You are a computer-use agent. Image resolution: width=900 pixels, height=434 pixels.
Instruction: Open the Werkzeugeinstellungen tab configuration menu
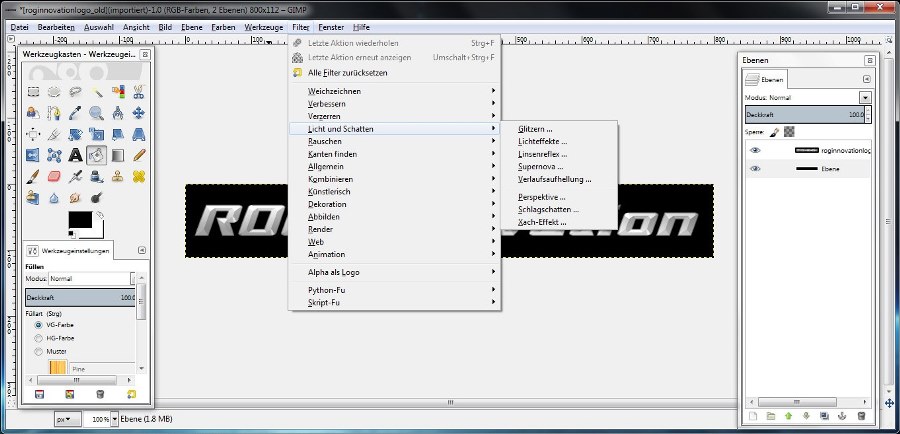tap(142, 250)
